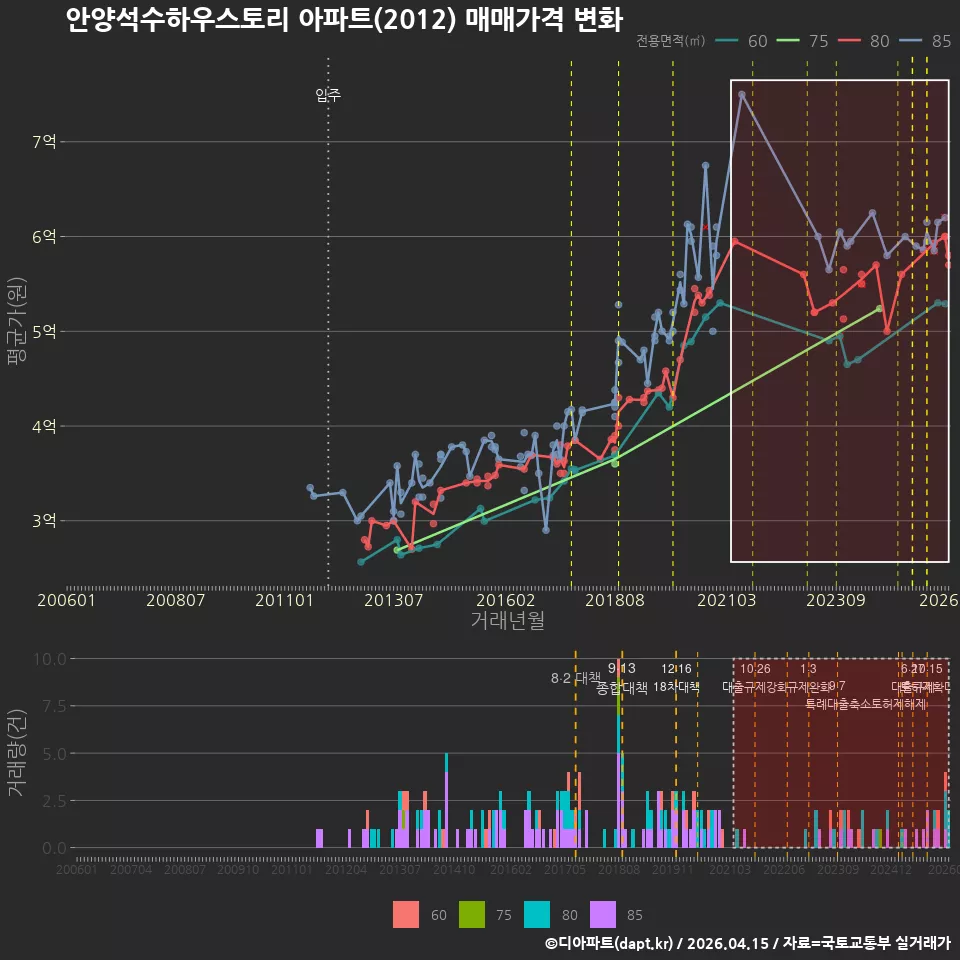960x960 pixels.
Task: Click the 8·2 대책 policy marker label
Action: point(576,678)
